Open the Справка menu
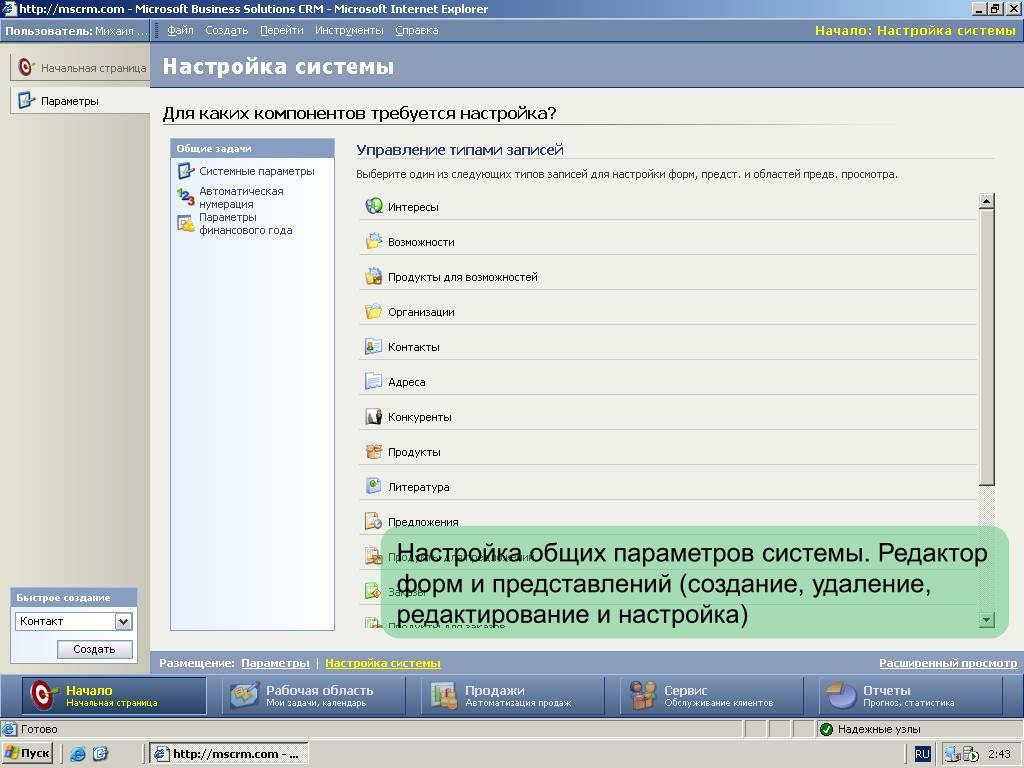This screenshot has width=1024, height=768. pos(417,31)
